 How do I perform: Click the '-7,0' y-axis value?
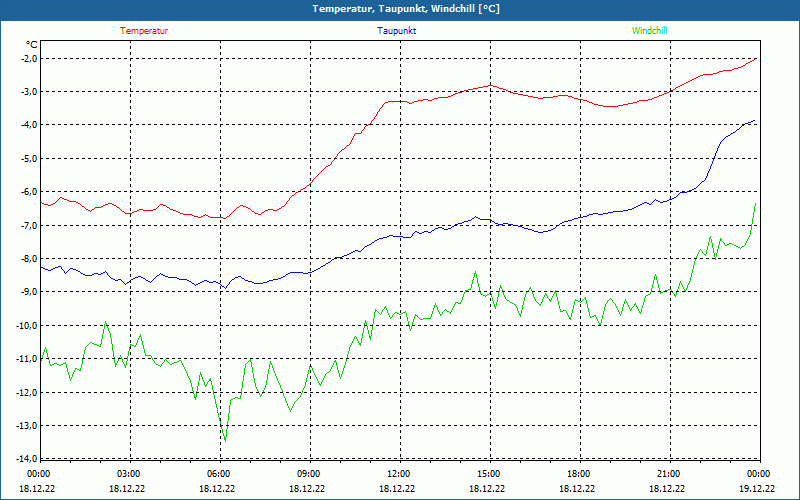click(x=29, y=226)
